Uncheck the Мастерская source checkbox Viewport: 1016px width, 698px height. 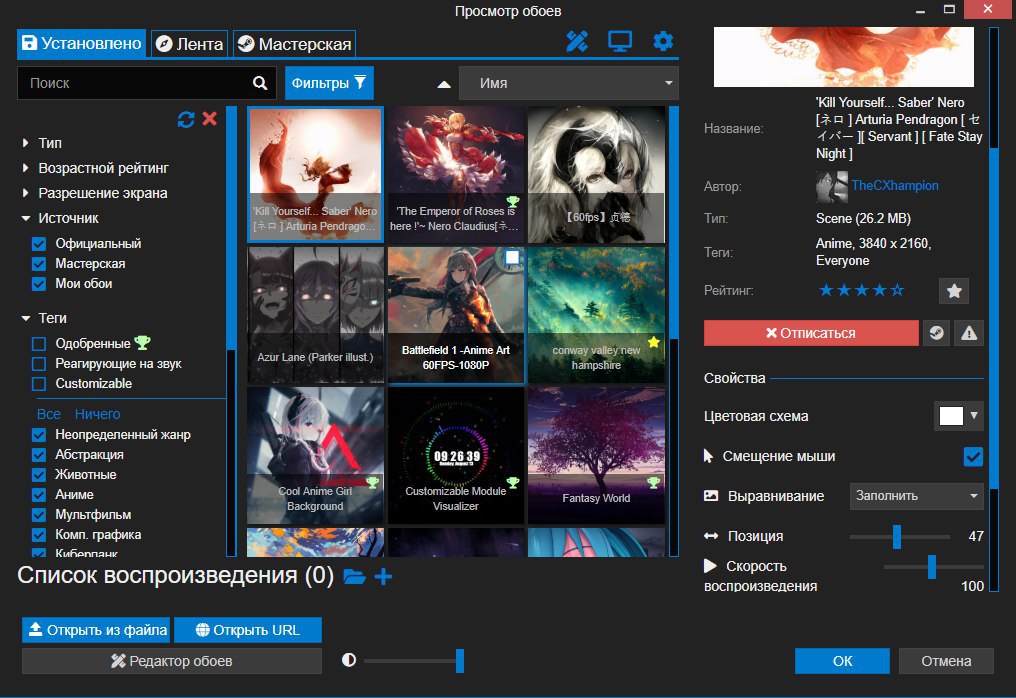39,264
